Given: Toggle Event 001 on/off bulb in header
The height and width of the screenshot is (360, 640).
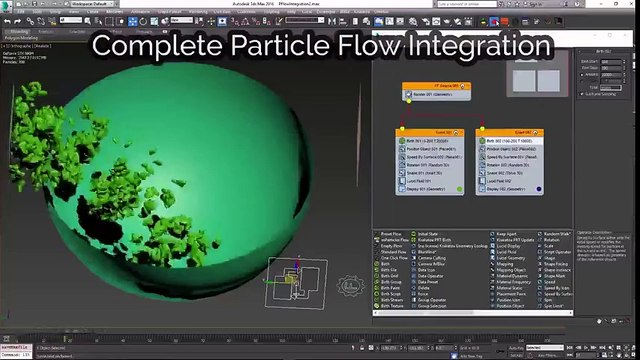Looking at the screenshot, I should [456, 133].
